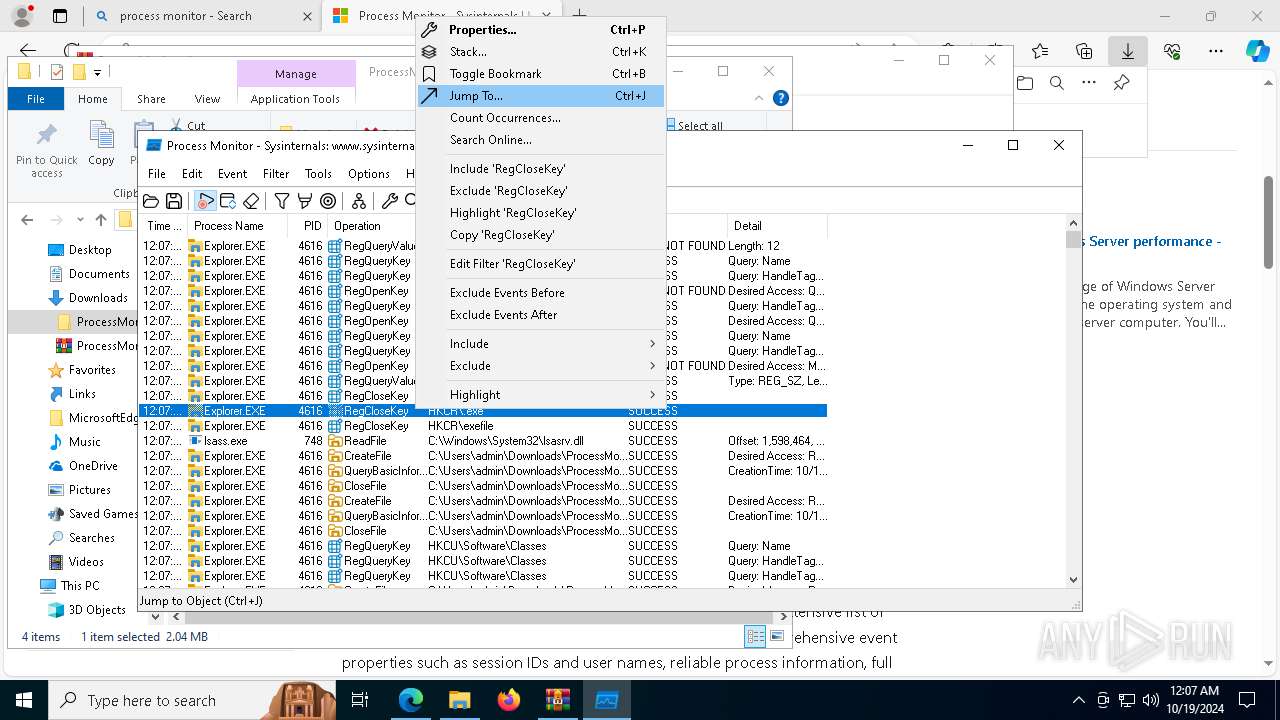Open Process Monitor Filter menu
The height and width of the screenshot is (720, 1280).
276,174
